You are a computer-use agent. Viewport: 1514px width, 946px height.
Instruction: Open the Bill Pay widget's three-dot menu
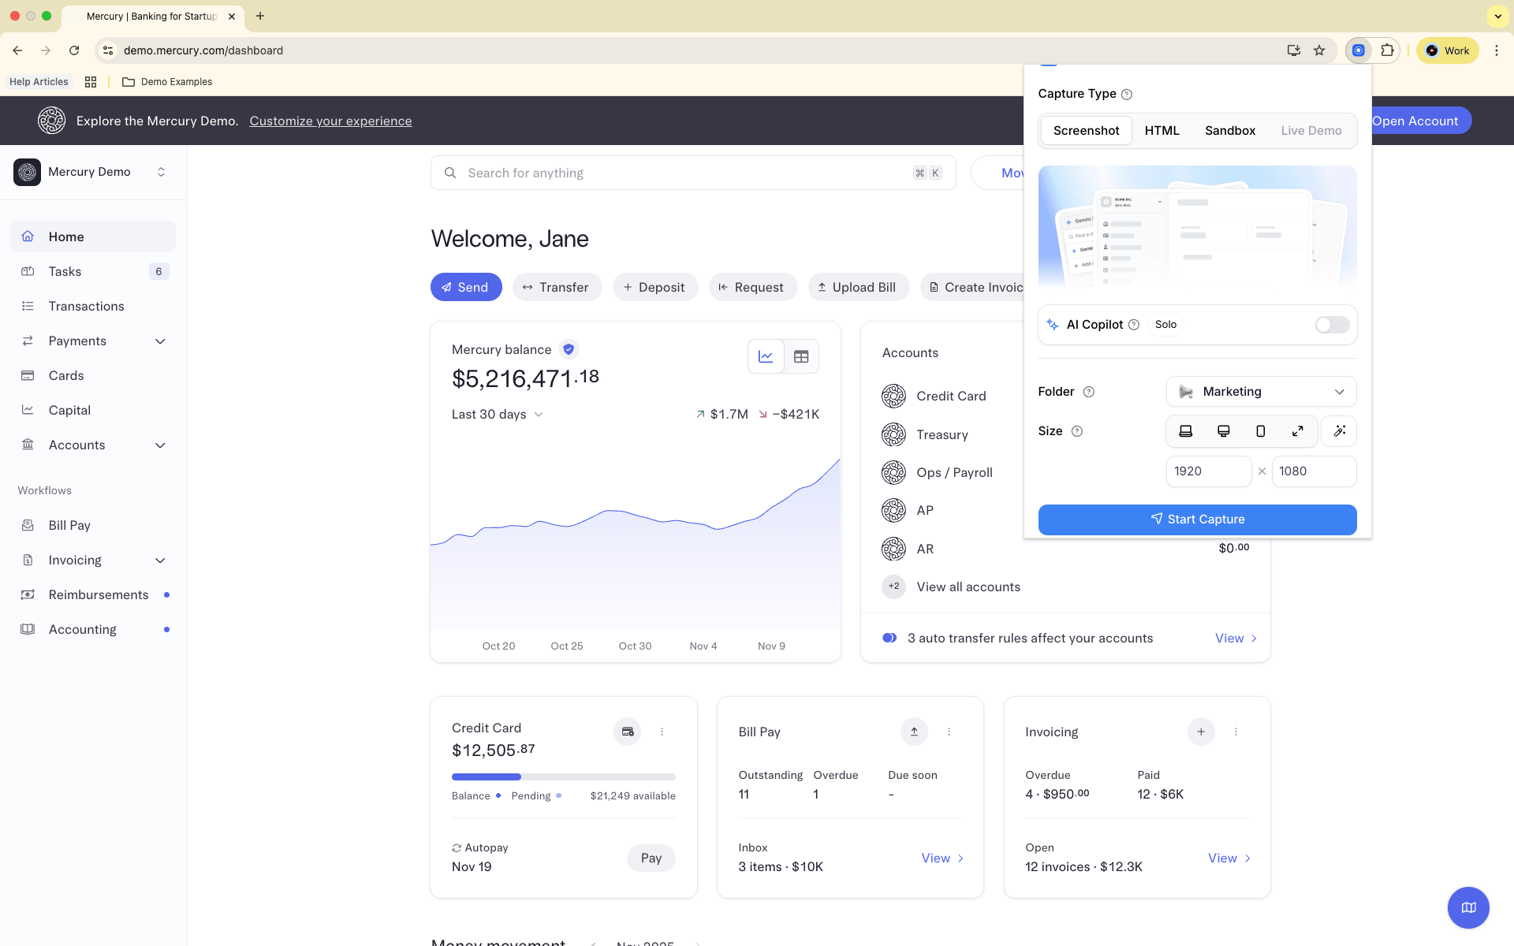(949, 732)
